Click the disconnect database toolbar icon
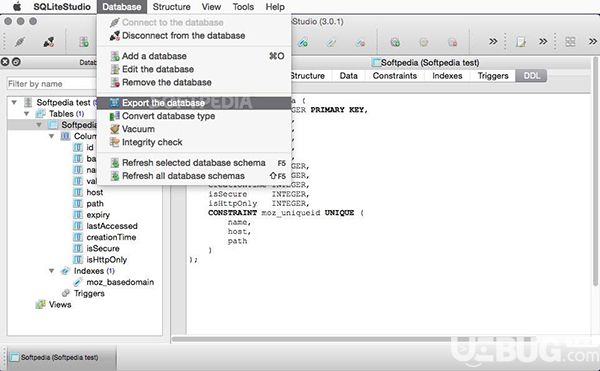 coord(49,42)
